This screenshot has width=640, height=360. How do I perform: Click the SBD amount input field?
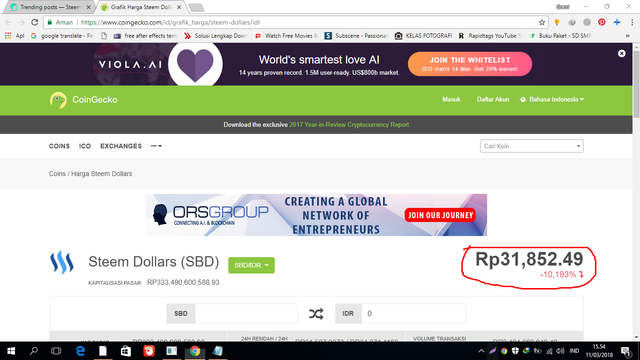click(246, 313)
